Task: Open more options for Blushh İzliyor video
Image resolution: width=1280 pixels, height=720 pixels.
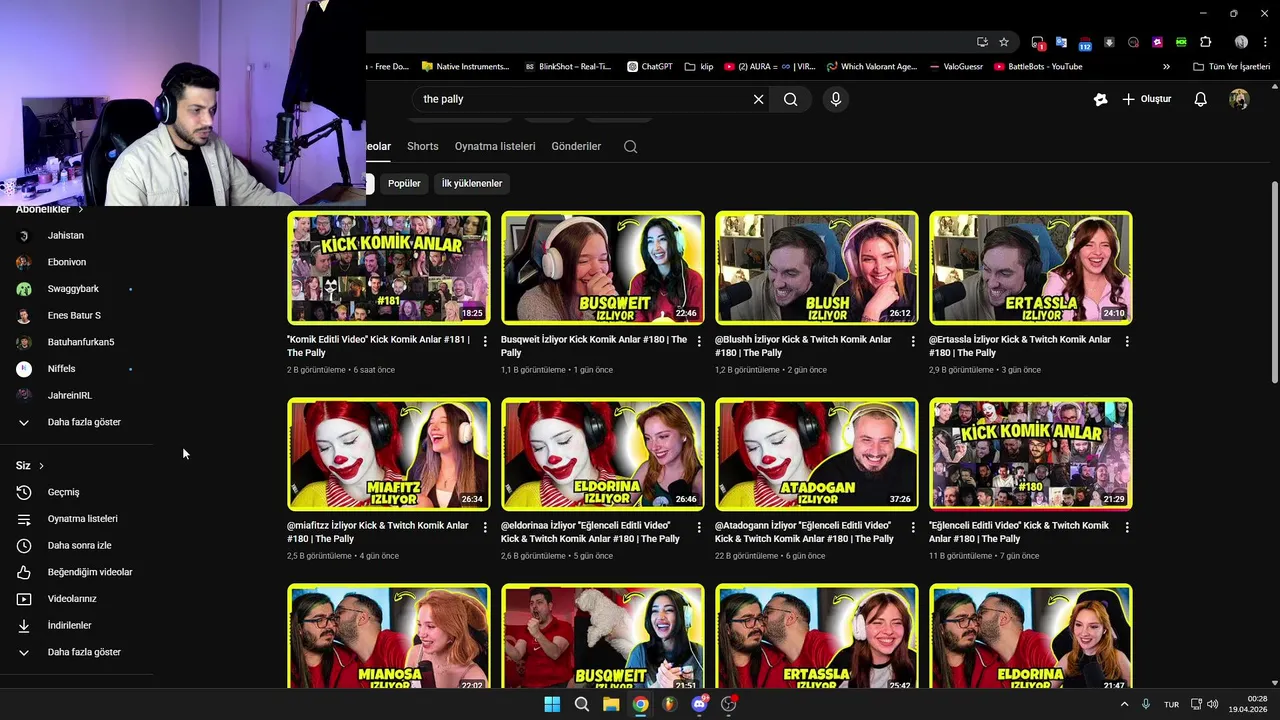Action: (x=913, y=341)
